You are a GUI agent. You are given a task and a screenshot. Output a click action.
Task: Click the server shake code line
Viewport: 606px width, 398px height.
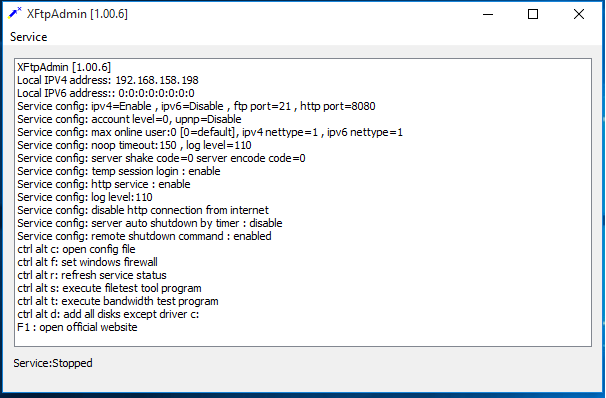tap(161, 158)
